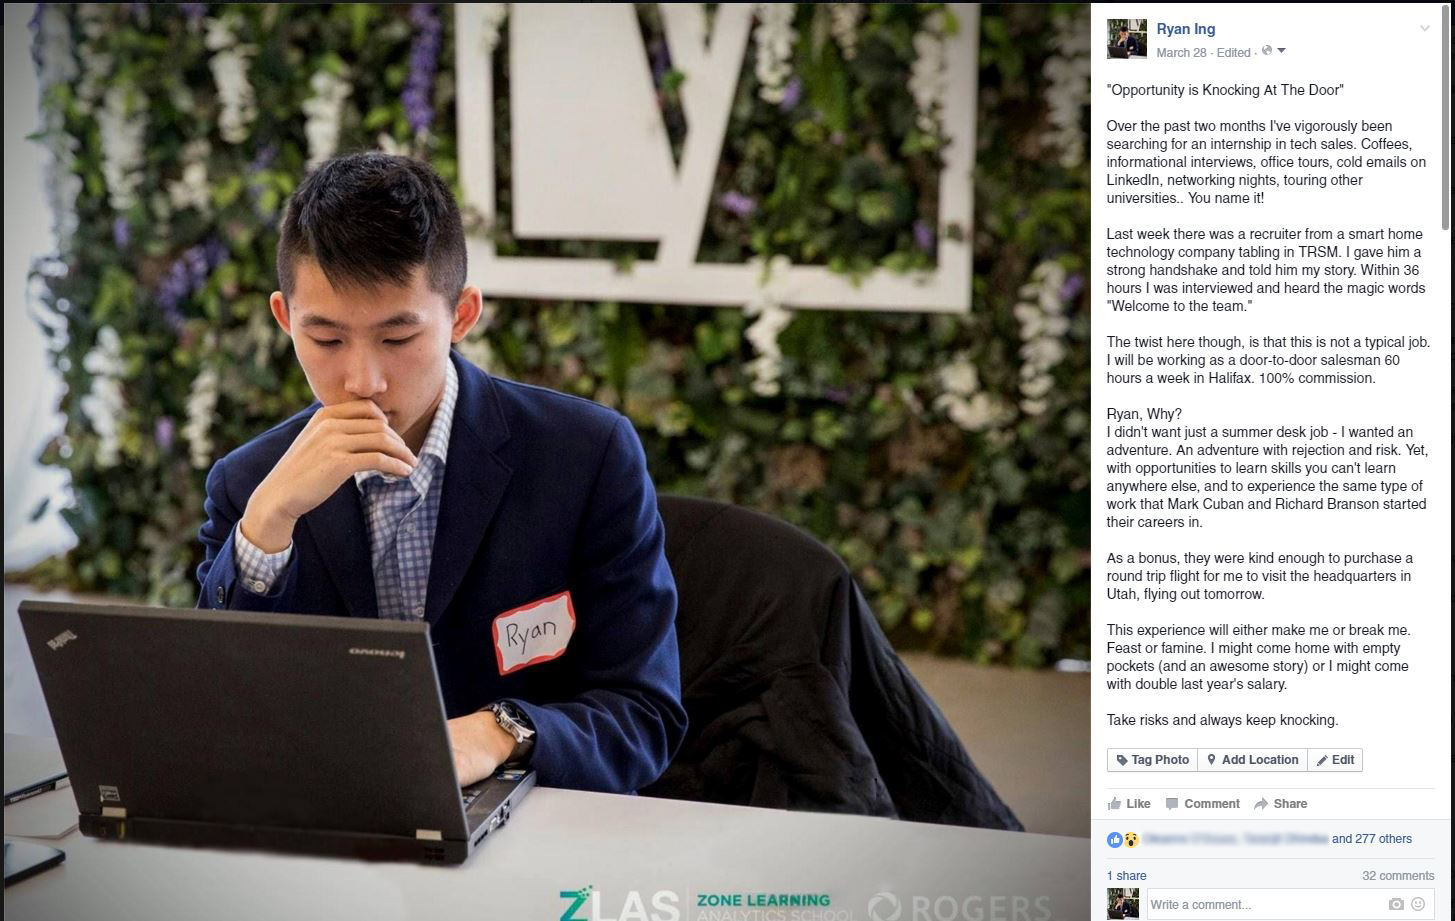Click the Tag Photo button
The width and height of the screenshot is (1455, 921).
[x=1152, y=760]
